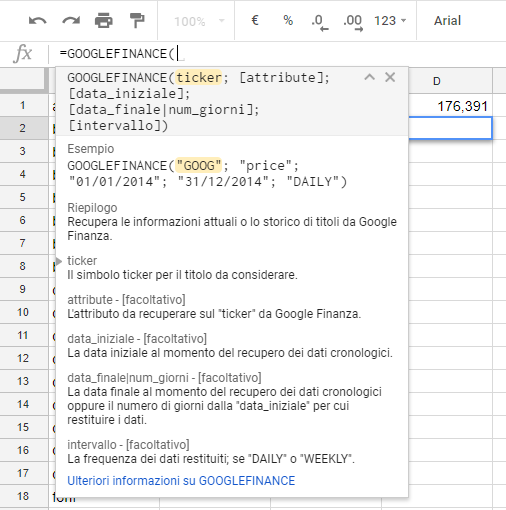Select row 2 header

click(23, 128)
